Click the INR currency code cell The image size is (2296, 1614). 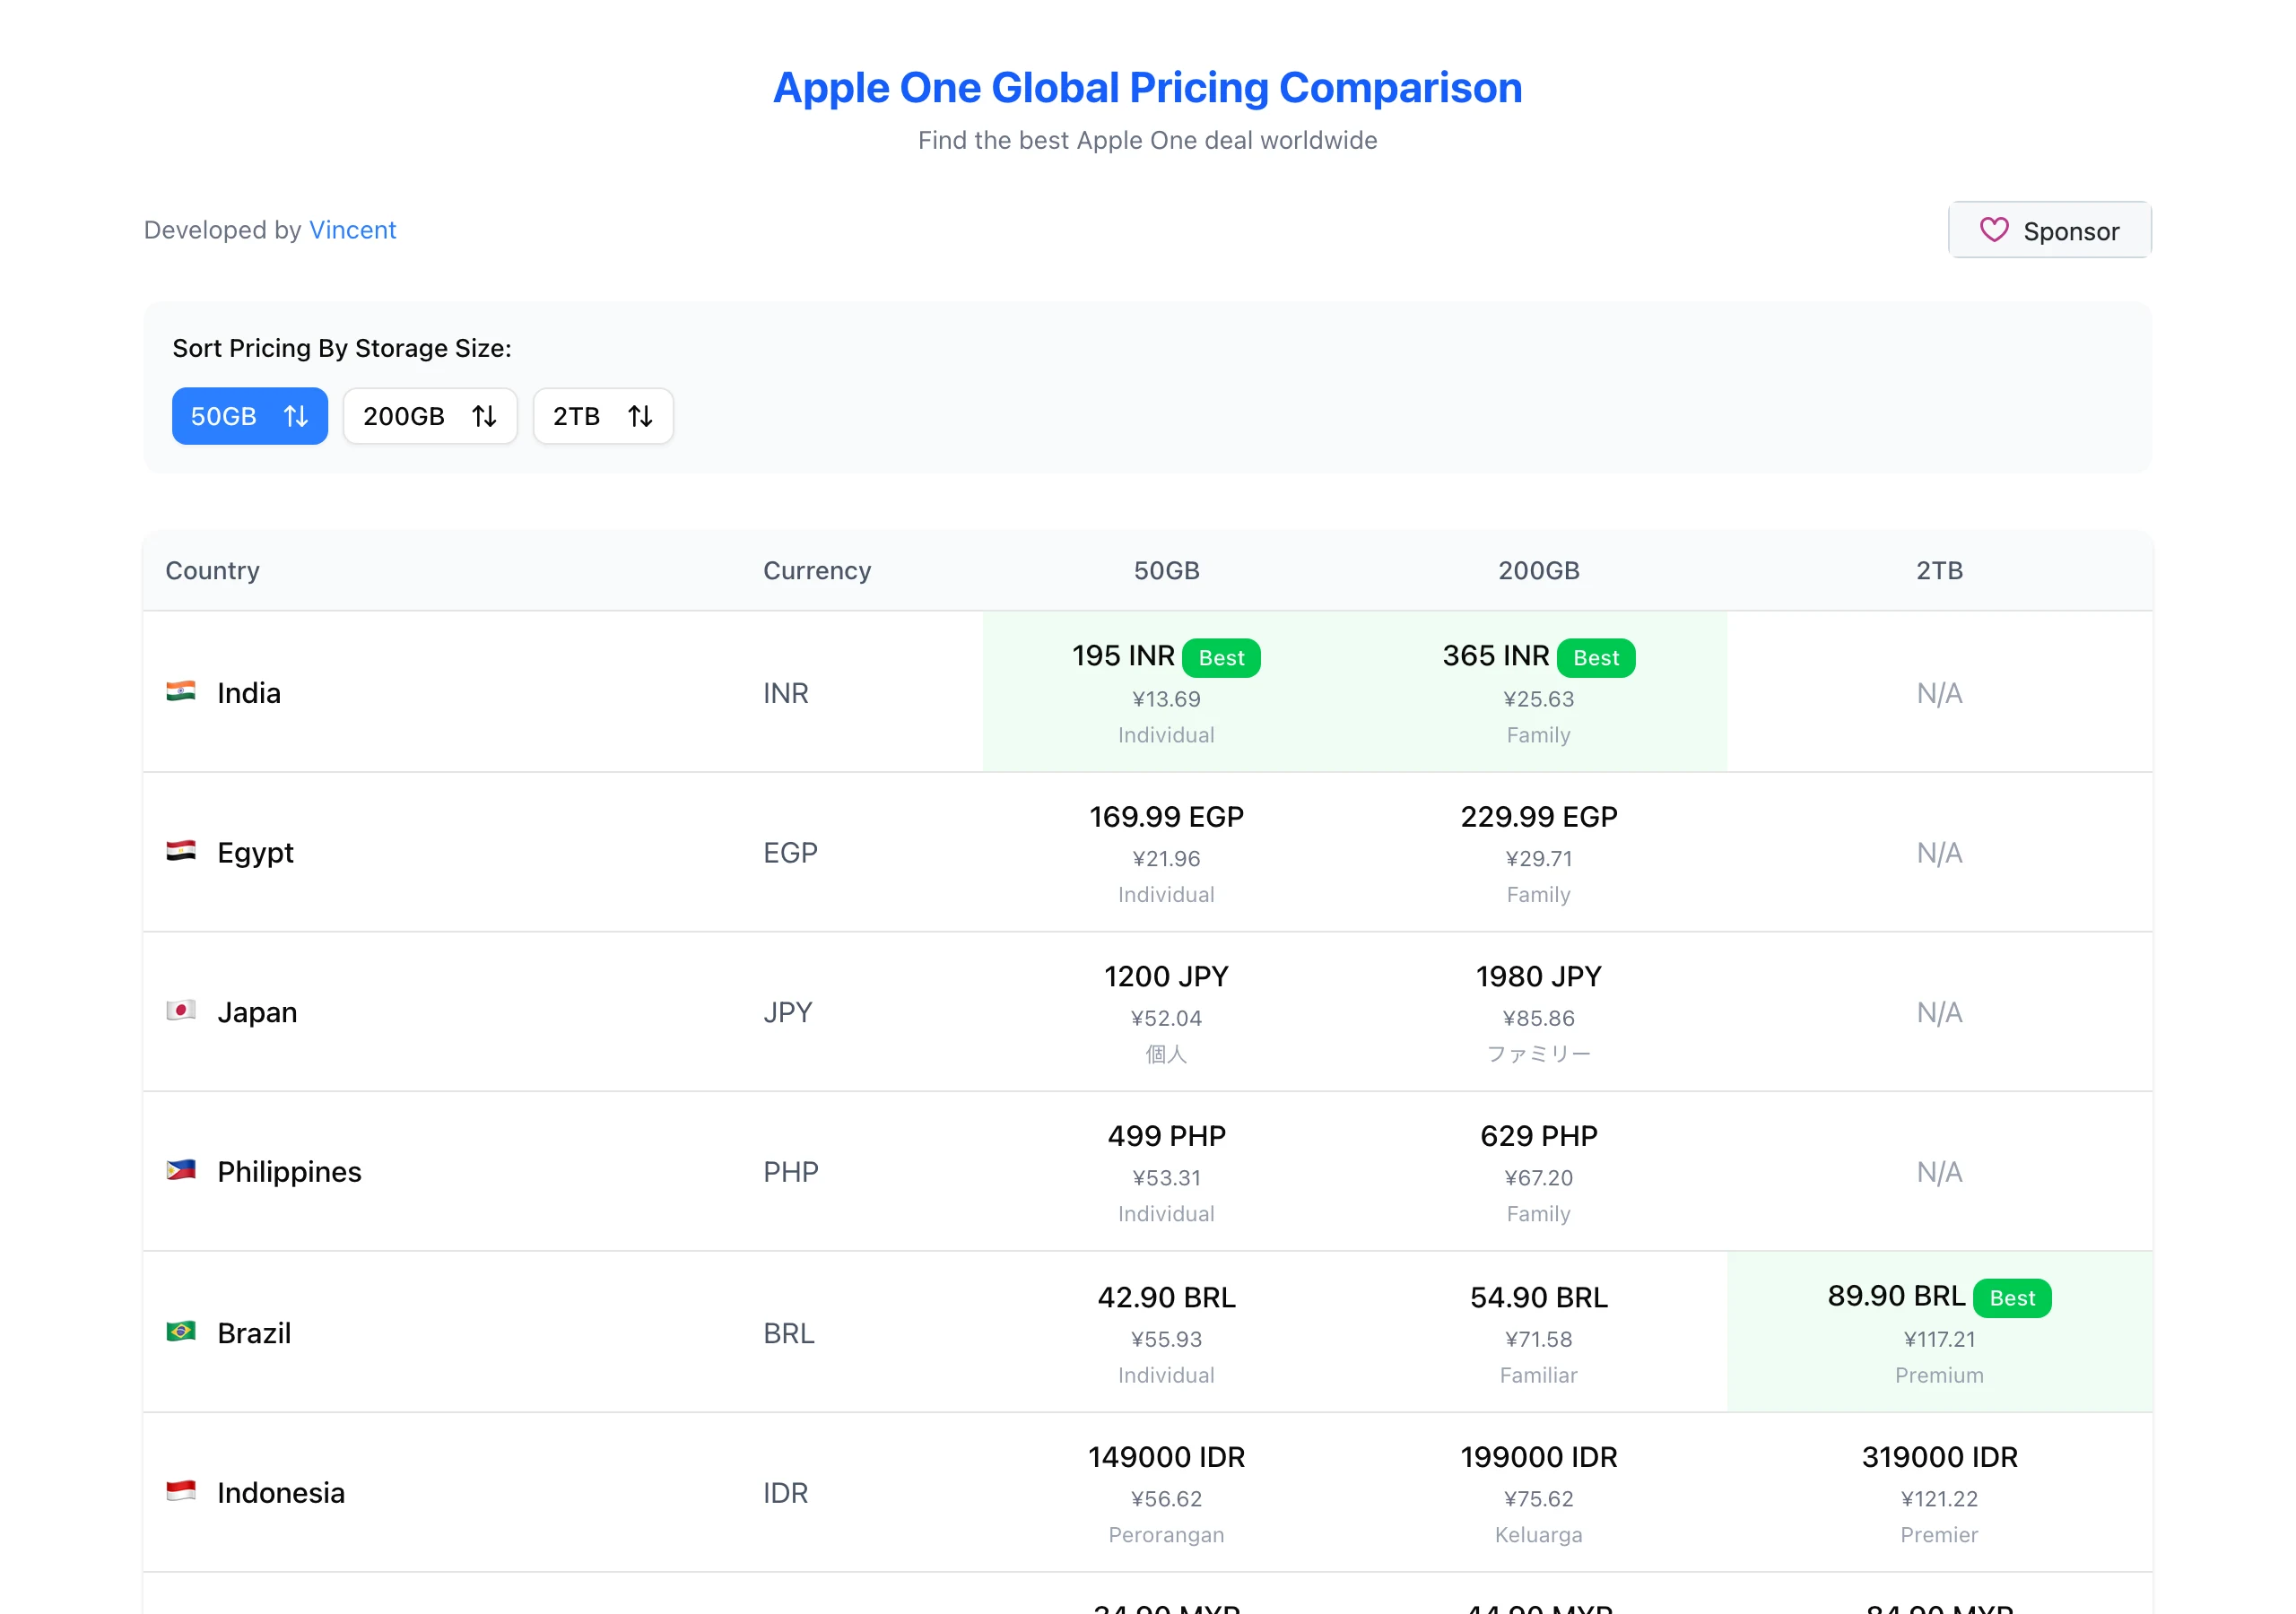[785, 693]
